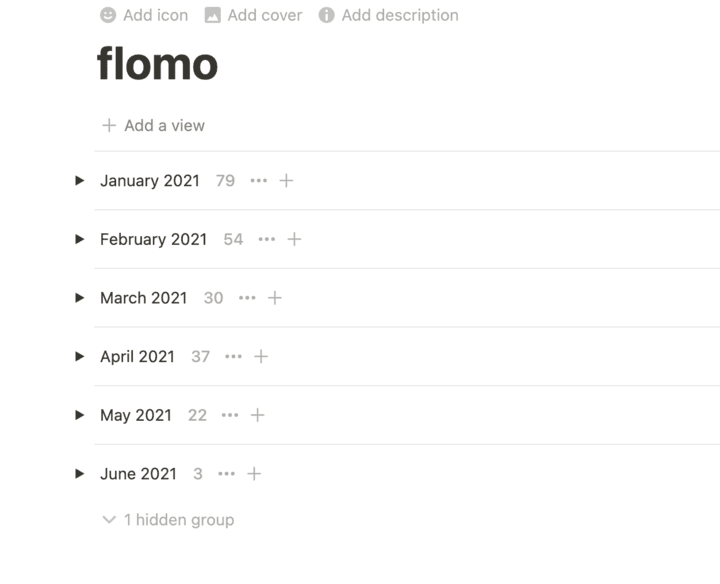The image size is (720, 584).
Task: Expand the February 2021 group triangle
Action: coord(80,239)
